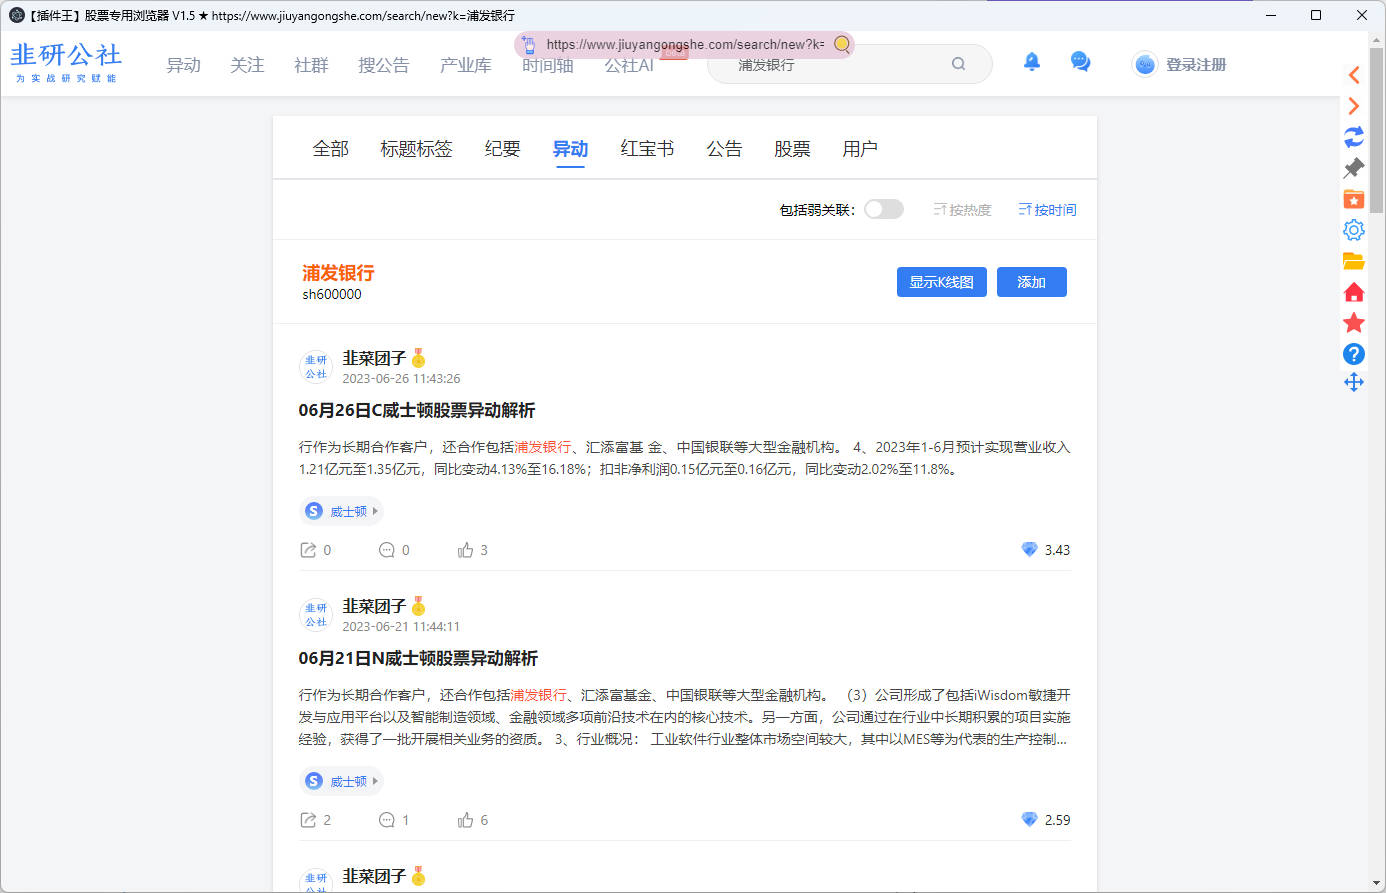Switch to 用户 tab
Image resolution: width=1386 pixels, height=893 pixels.
(x=860, y=149)
